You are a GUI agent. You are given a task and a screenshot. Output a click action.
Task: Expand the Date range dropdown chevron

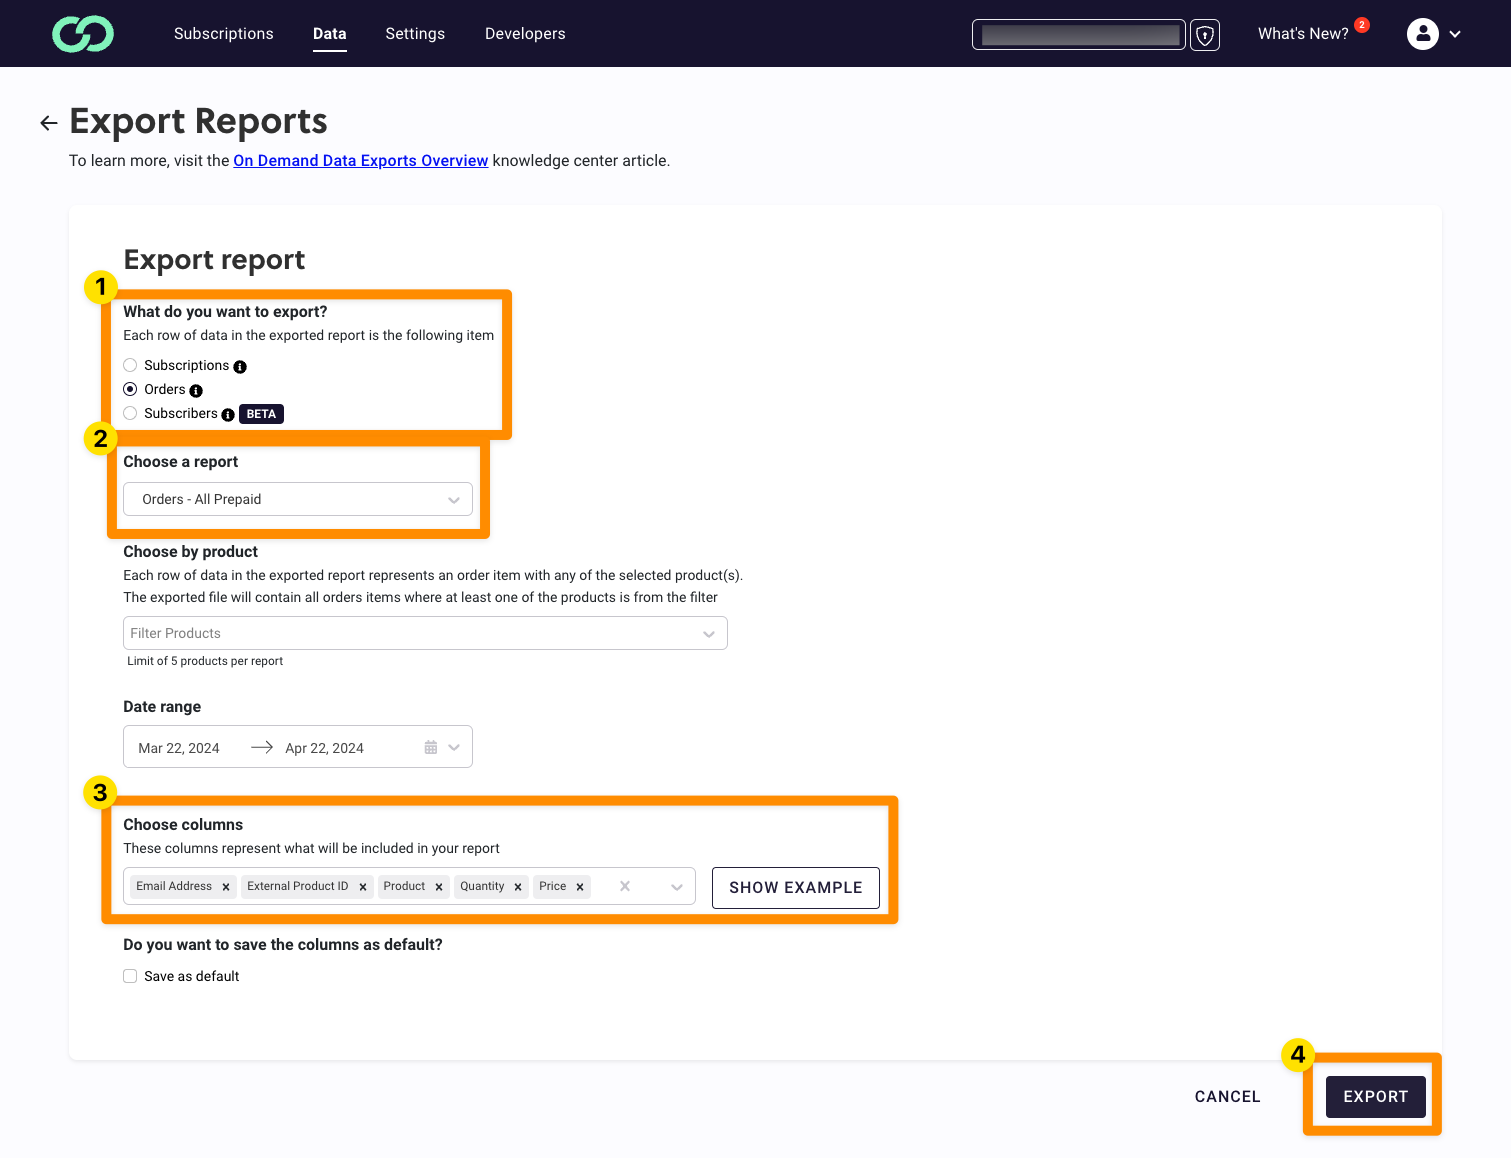tap(454, 747)
